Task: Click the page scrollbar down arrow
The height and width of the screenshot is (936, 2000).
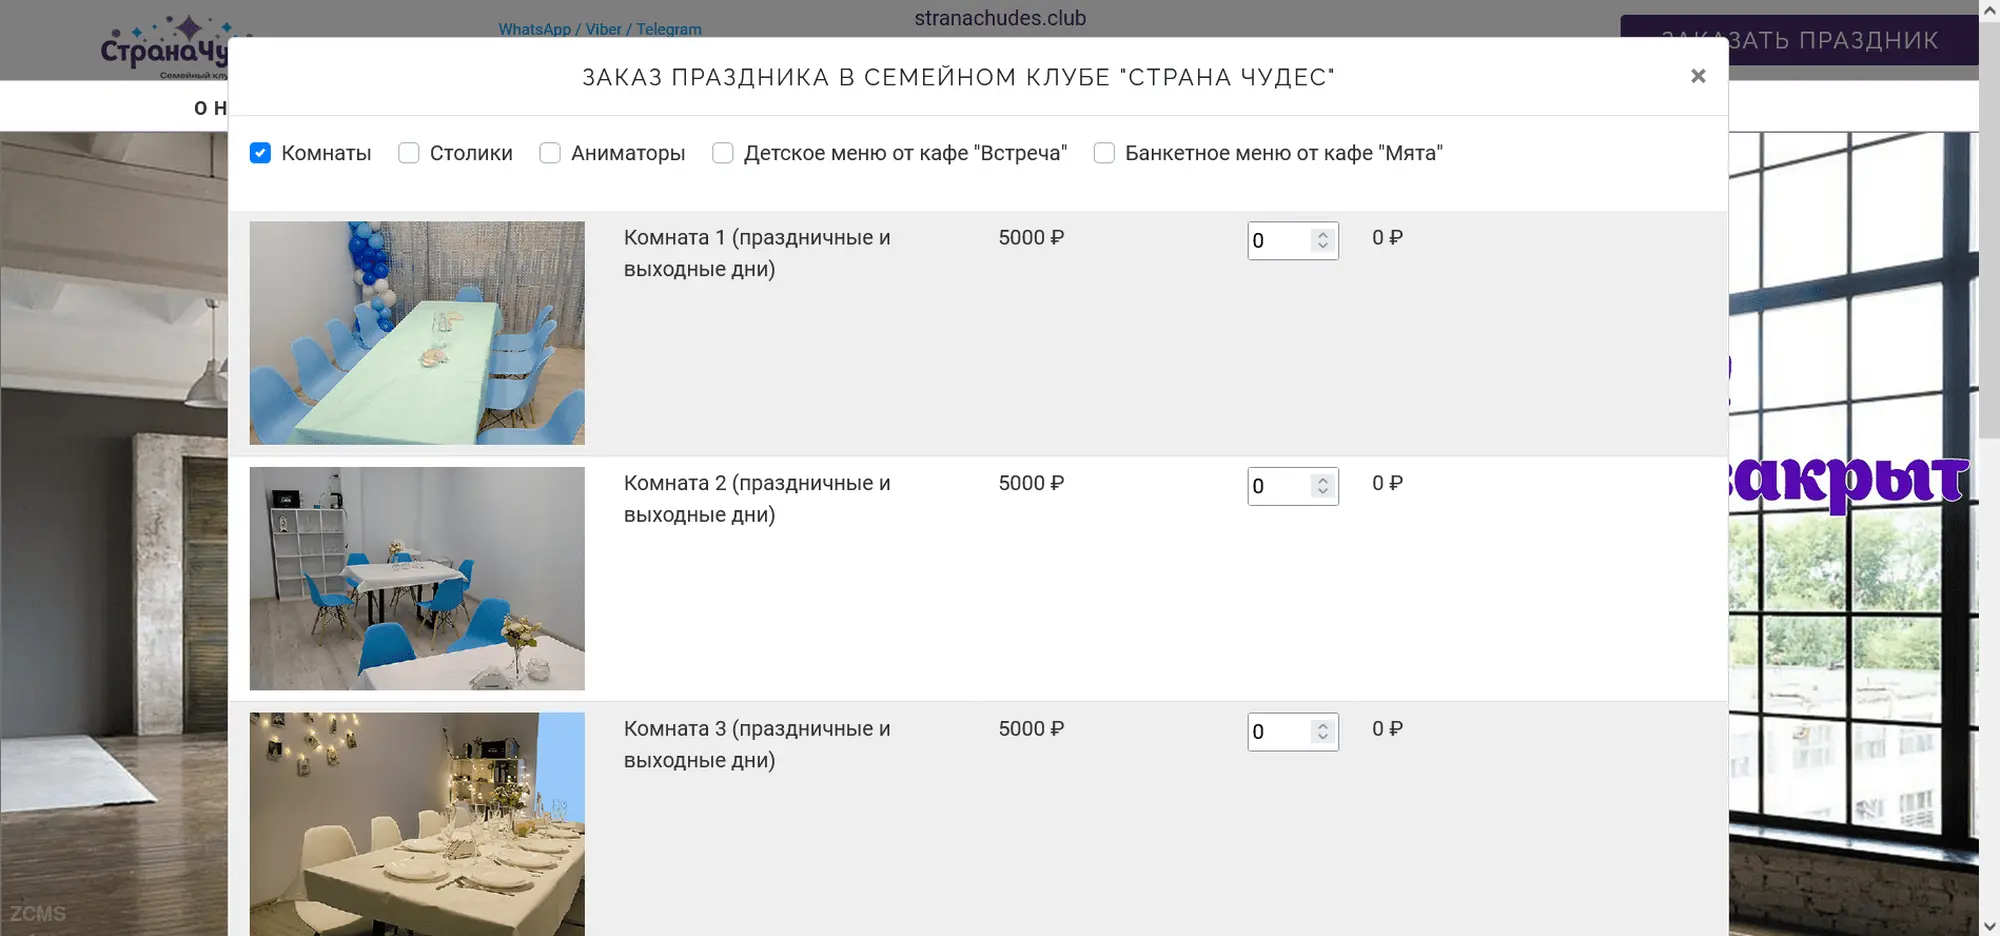Action: [x=1989, y=926]
